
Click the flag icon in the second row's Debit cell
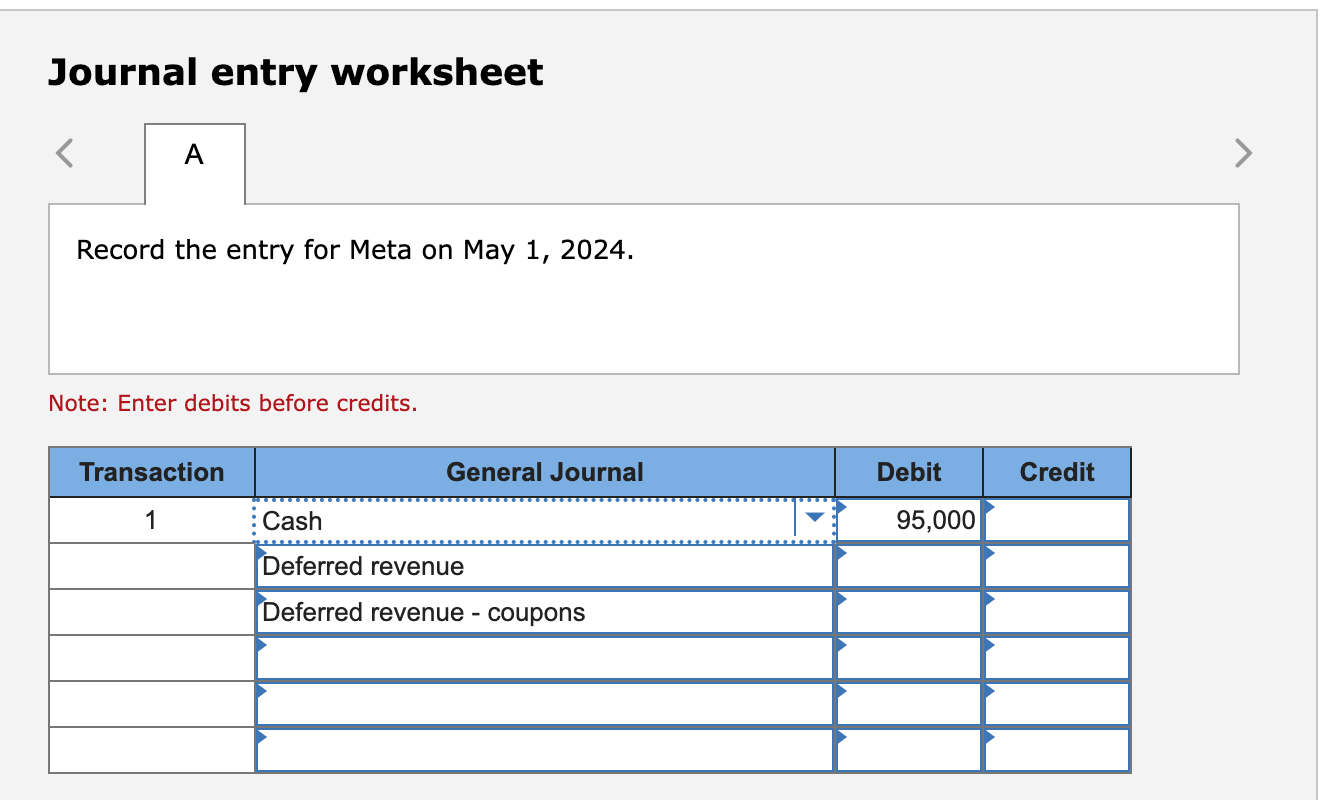click(x=841, y=554)
